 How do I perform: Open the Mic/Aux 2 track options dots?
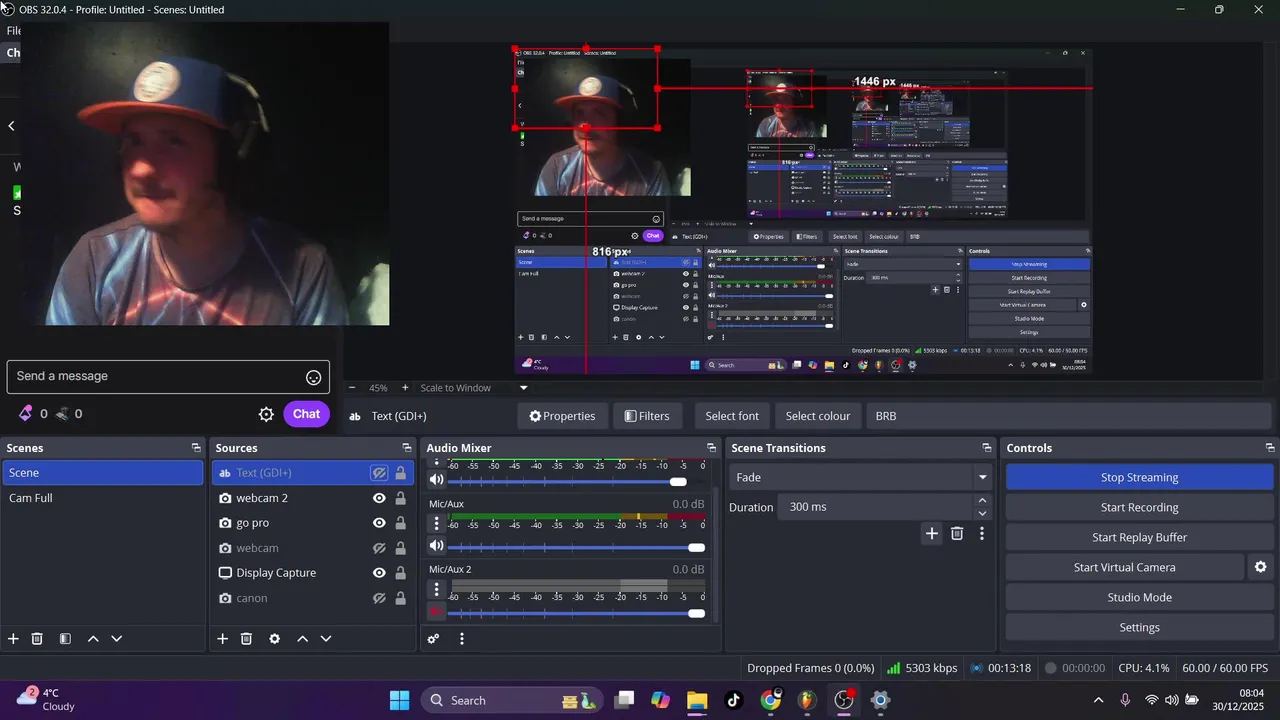[436, 589]
